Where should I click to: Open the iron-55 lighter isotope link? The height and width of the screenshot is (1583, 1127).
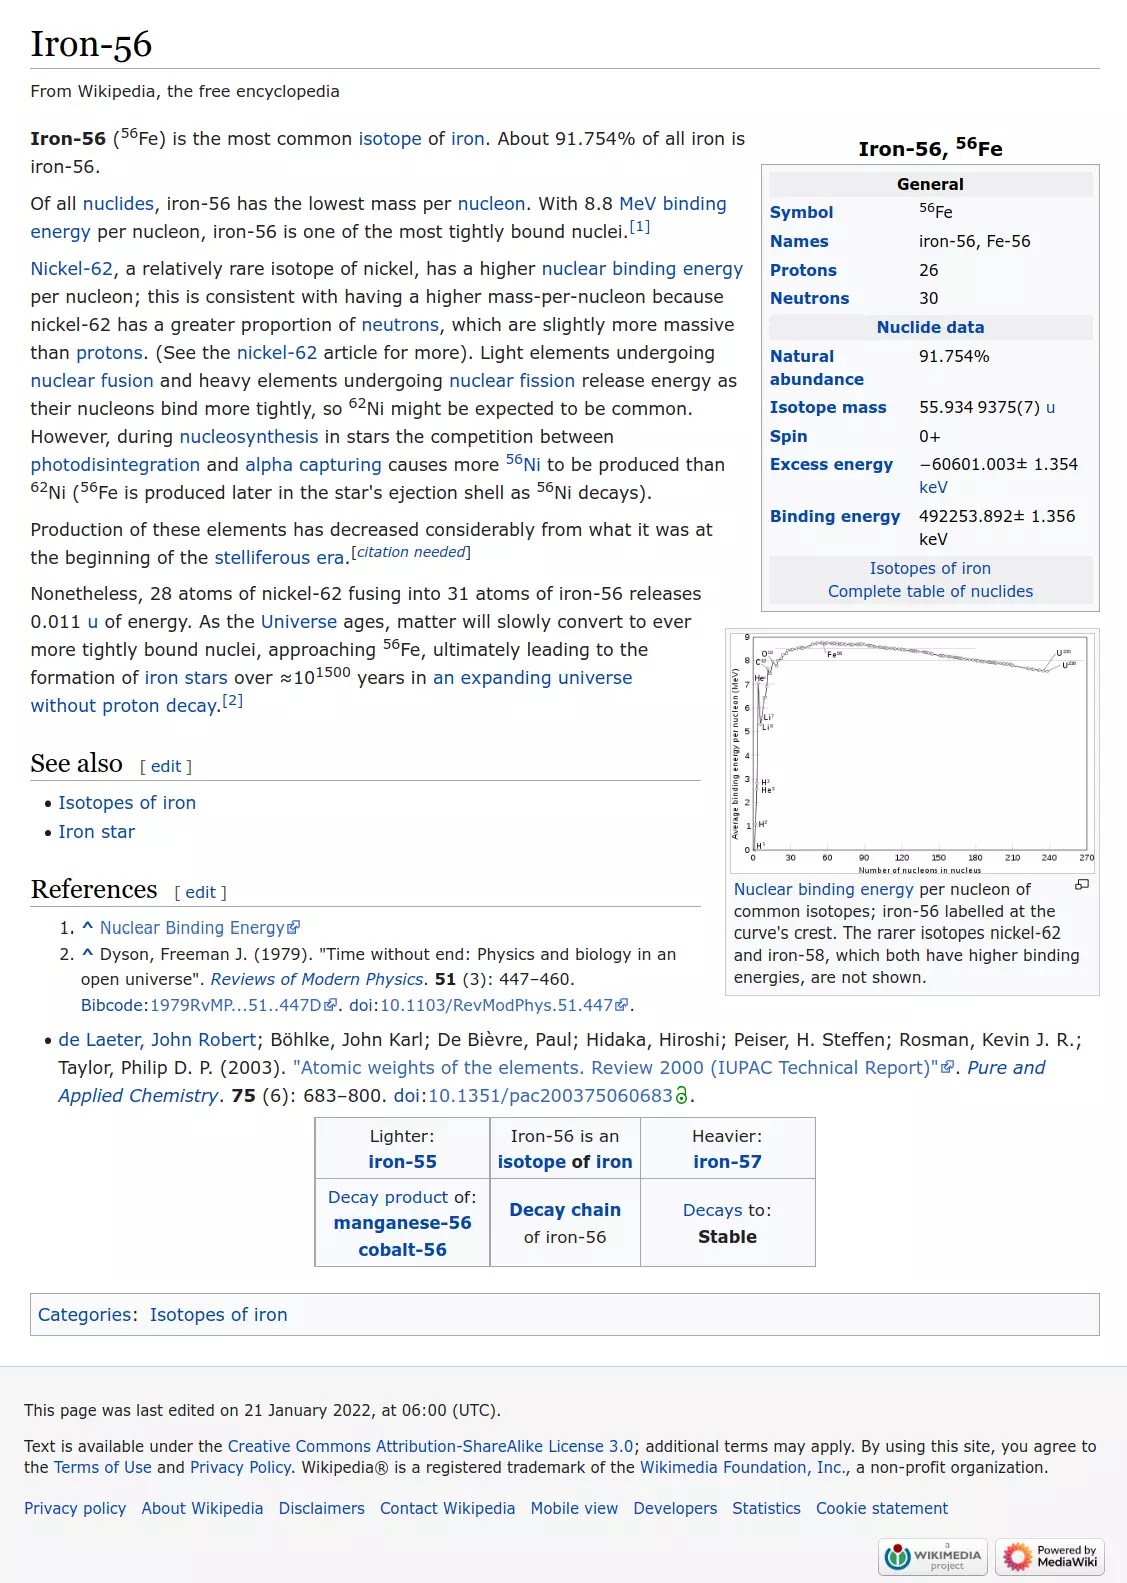(x=402, y=1162)
